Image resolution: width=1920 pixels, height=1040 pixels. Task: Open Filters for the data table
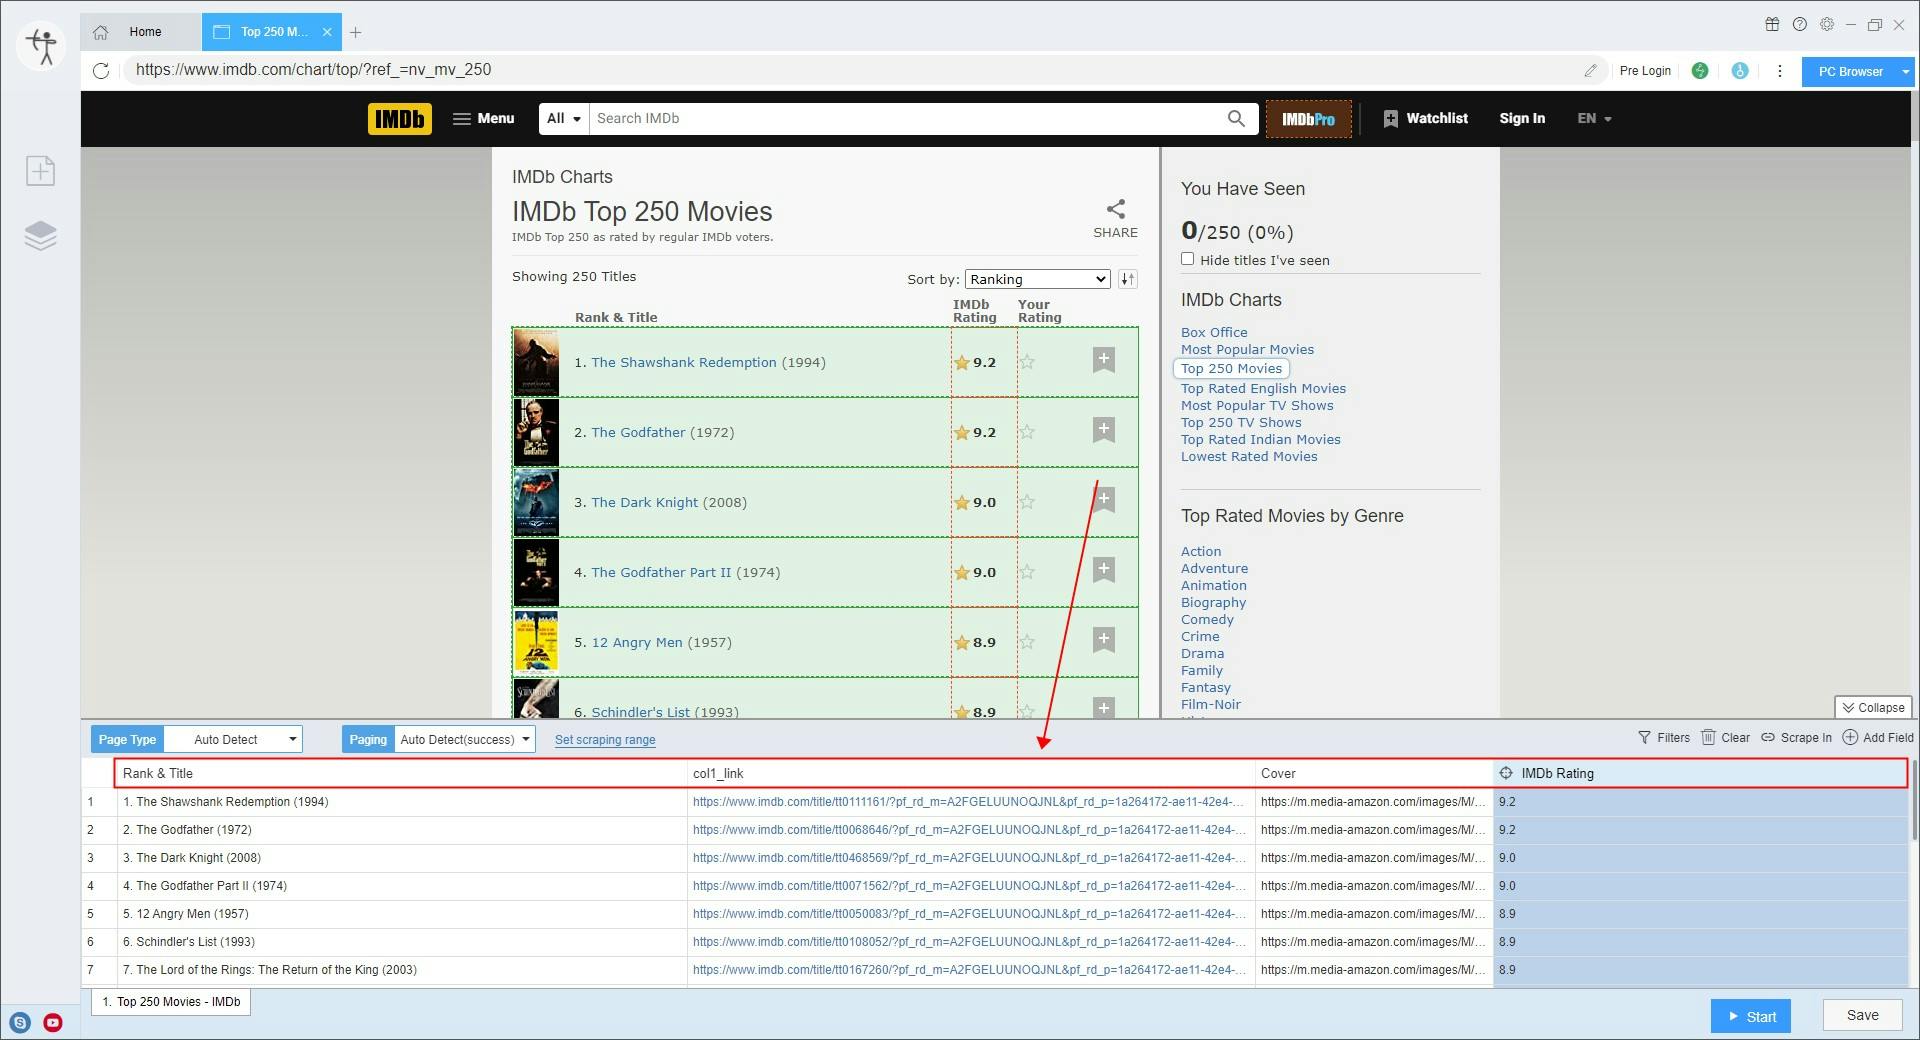point(1664,738)
